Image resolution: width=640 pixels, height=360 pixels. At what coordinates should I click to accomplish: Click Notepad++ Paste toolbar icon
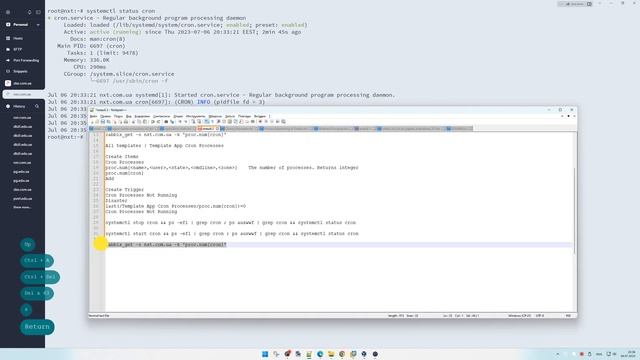coord(145,122)
